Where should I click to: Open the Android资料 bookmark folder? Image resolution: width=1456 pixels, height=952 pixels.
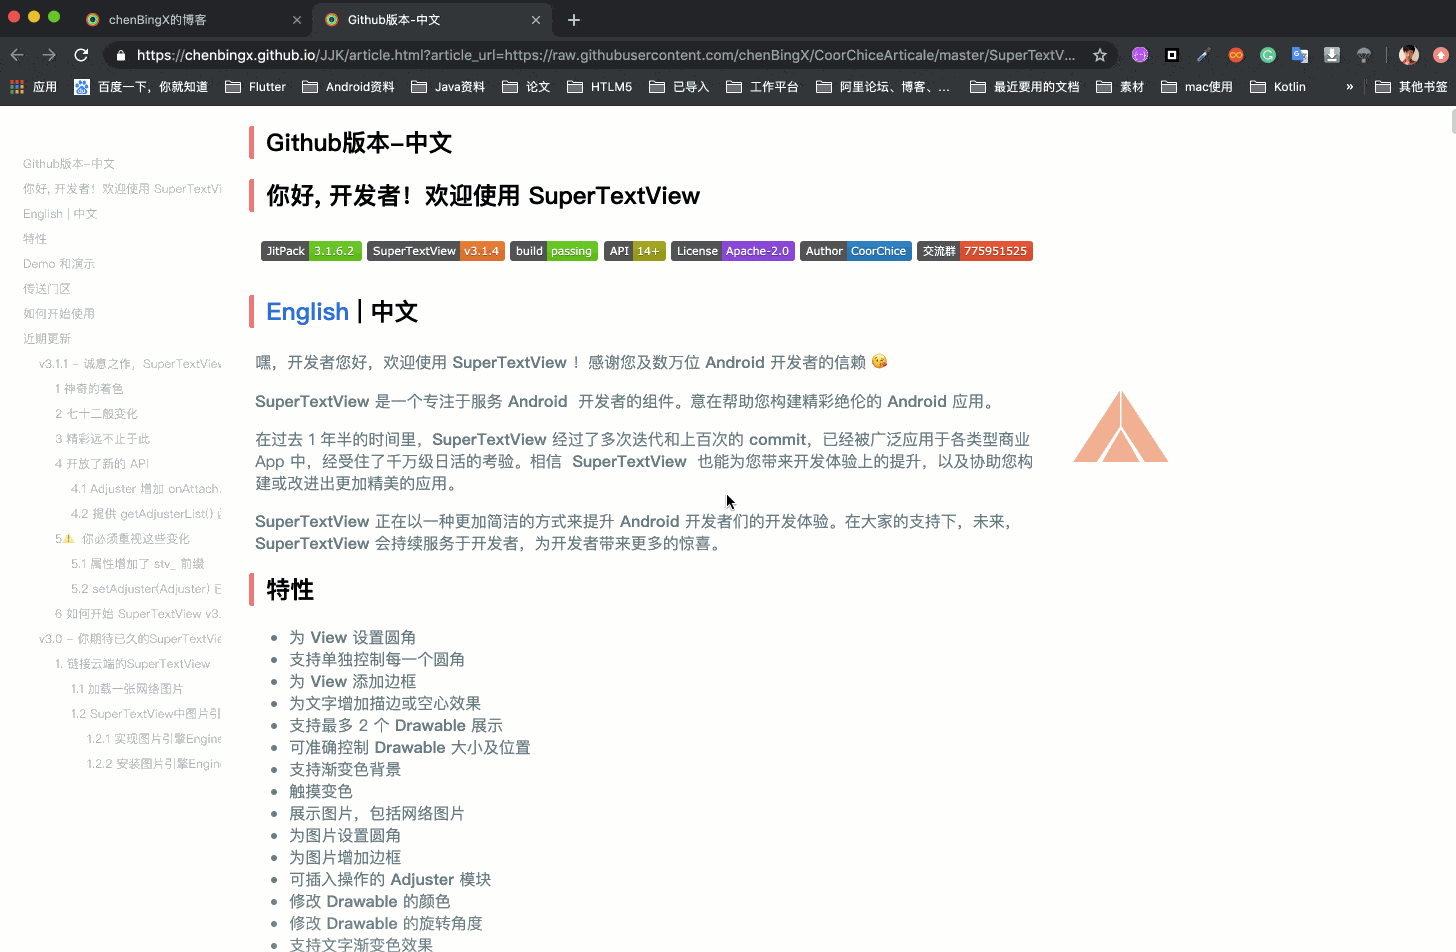348,87
